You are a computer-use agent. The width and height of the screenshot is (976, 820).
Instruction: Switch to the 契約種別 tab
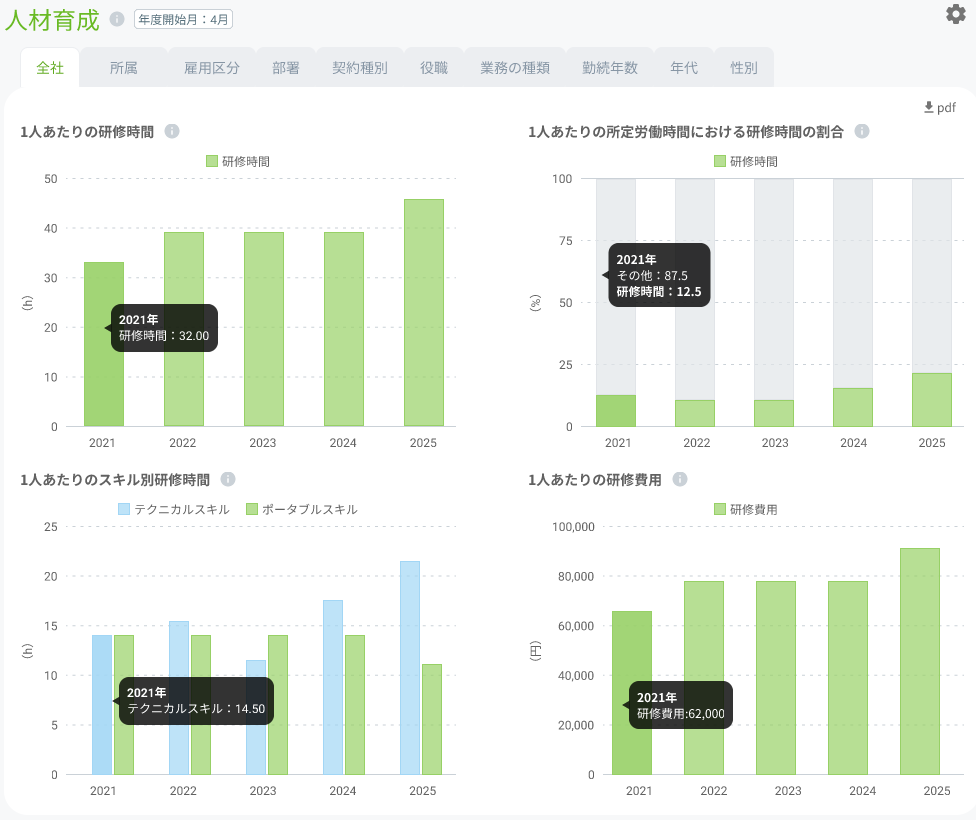point(360,68)
